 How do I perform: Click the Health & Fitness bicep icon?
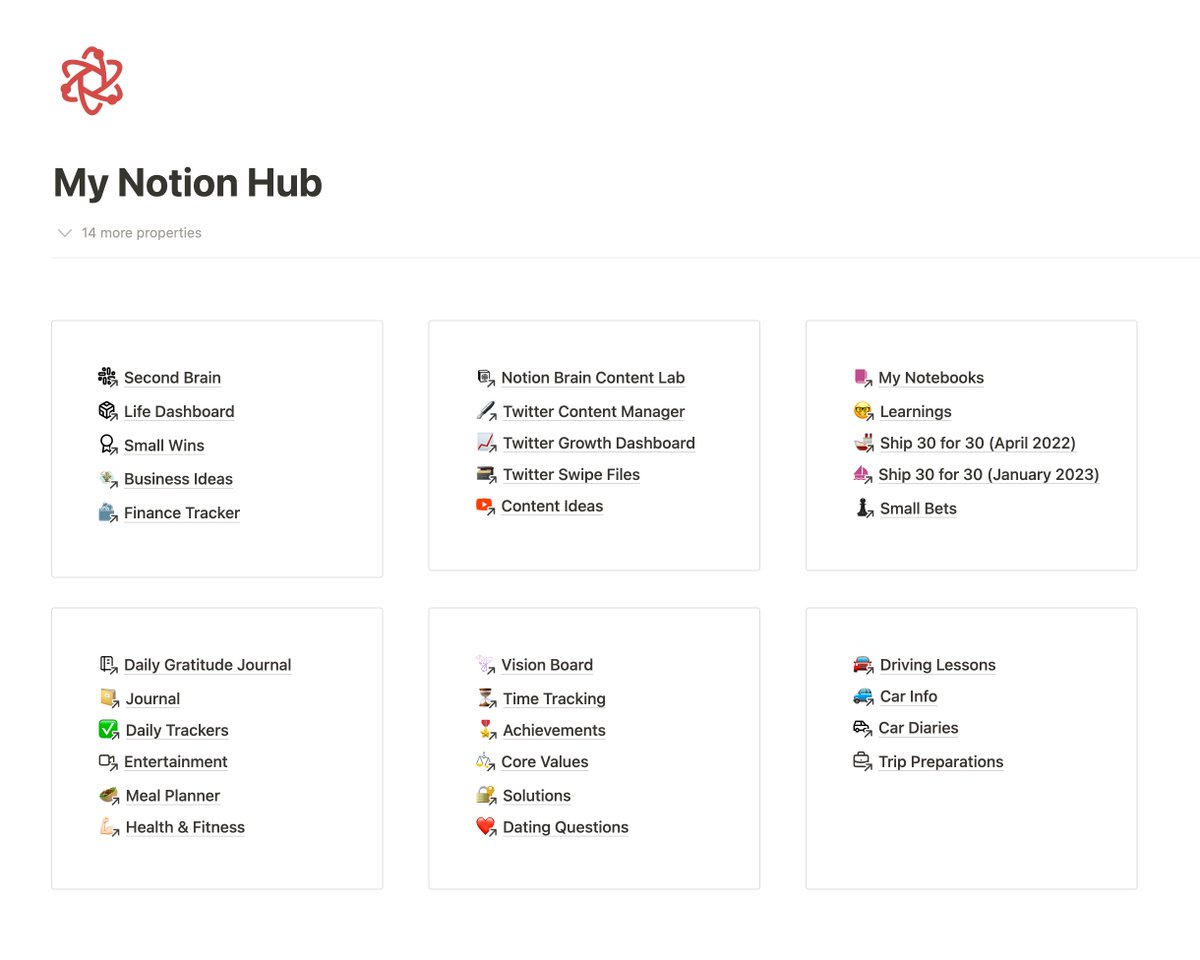[x=108, y=826]
